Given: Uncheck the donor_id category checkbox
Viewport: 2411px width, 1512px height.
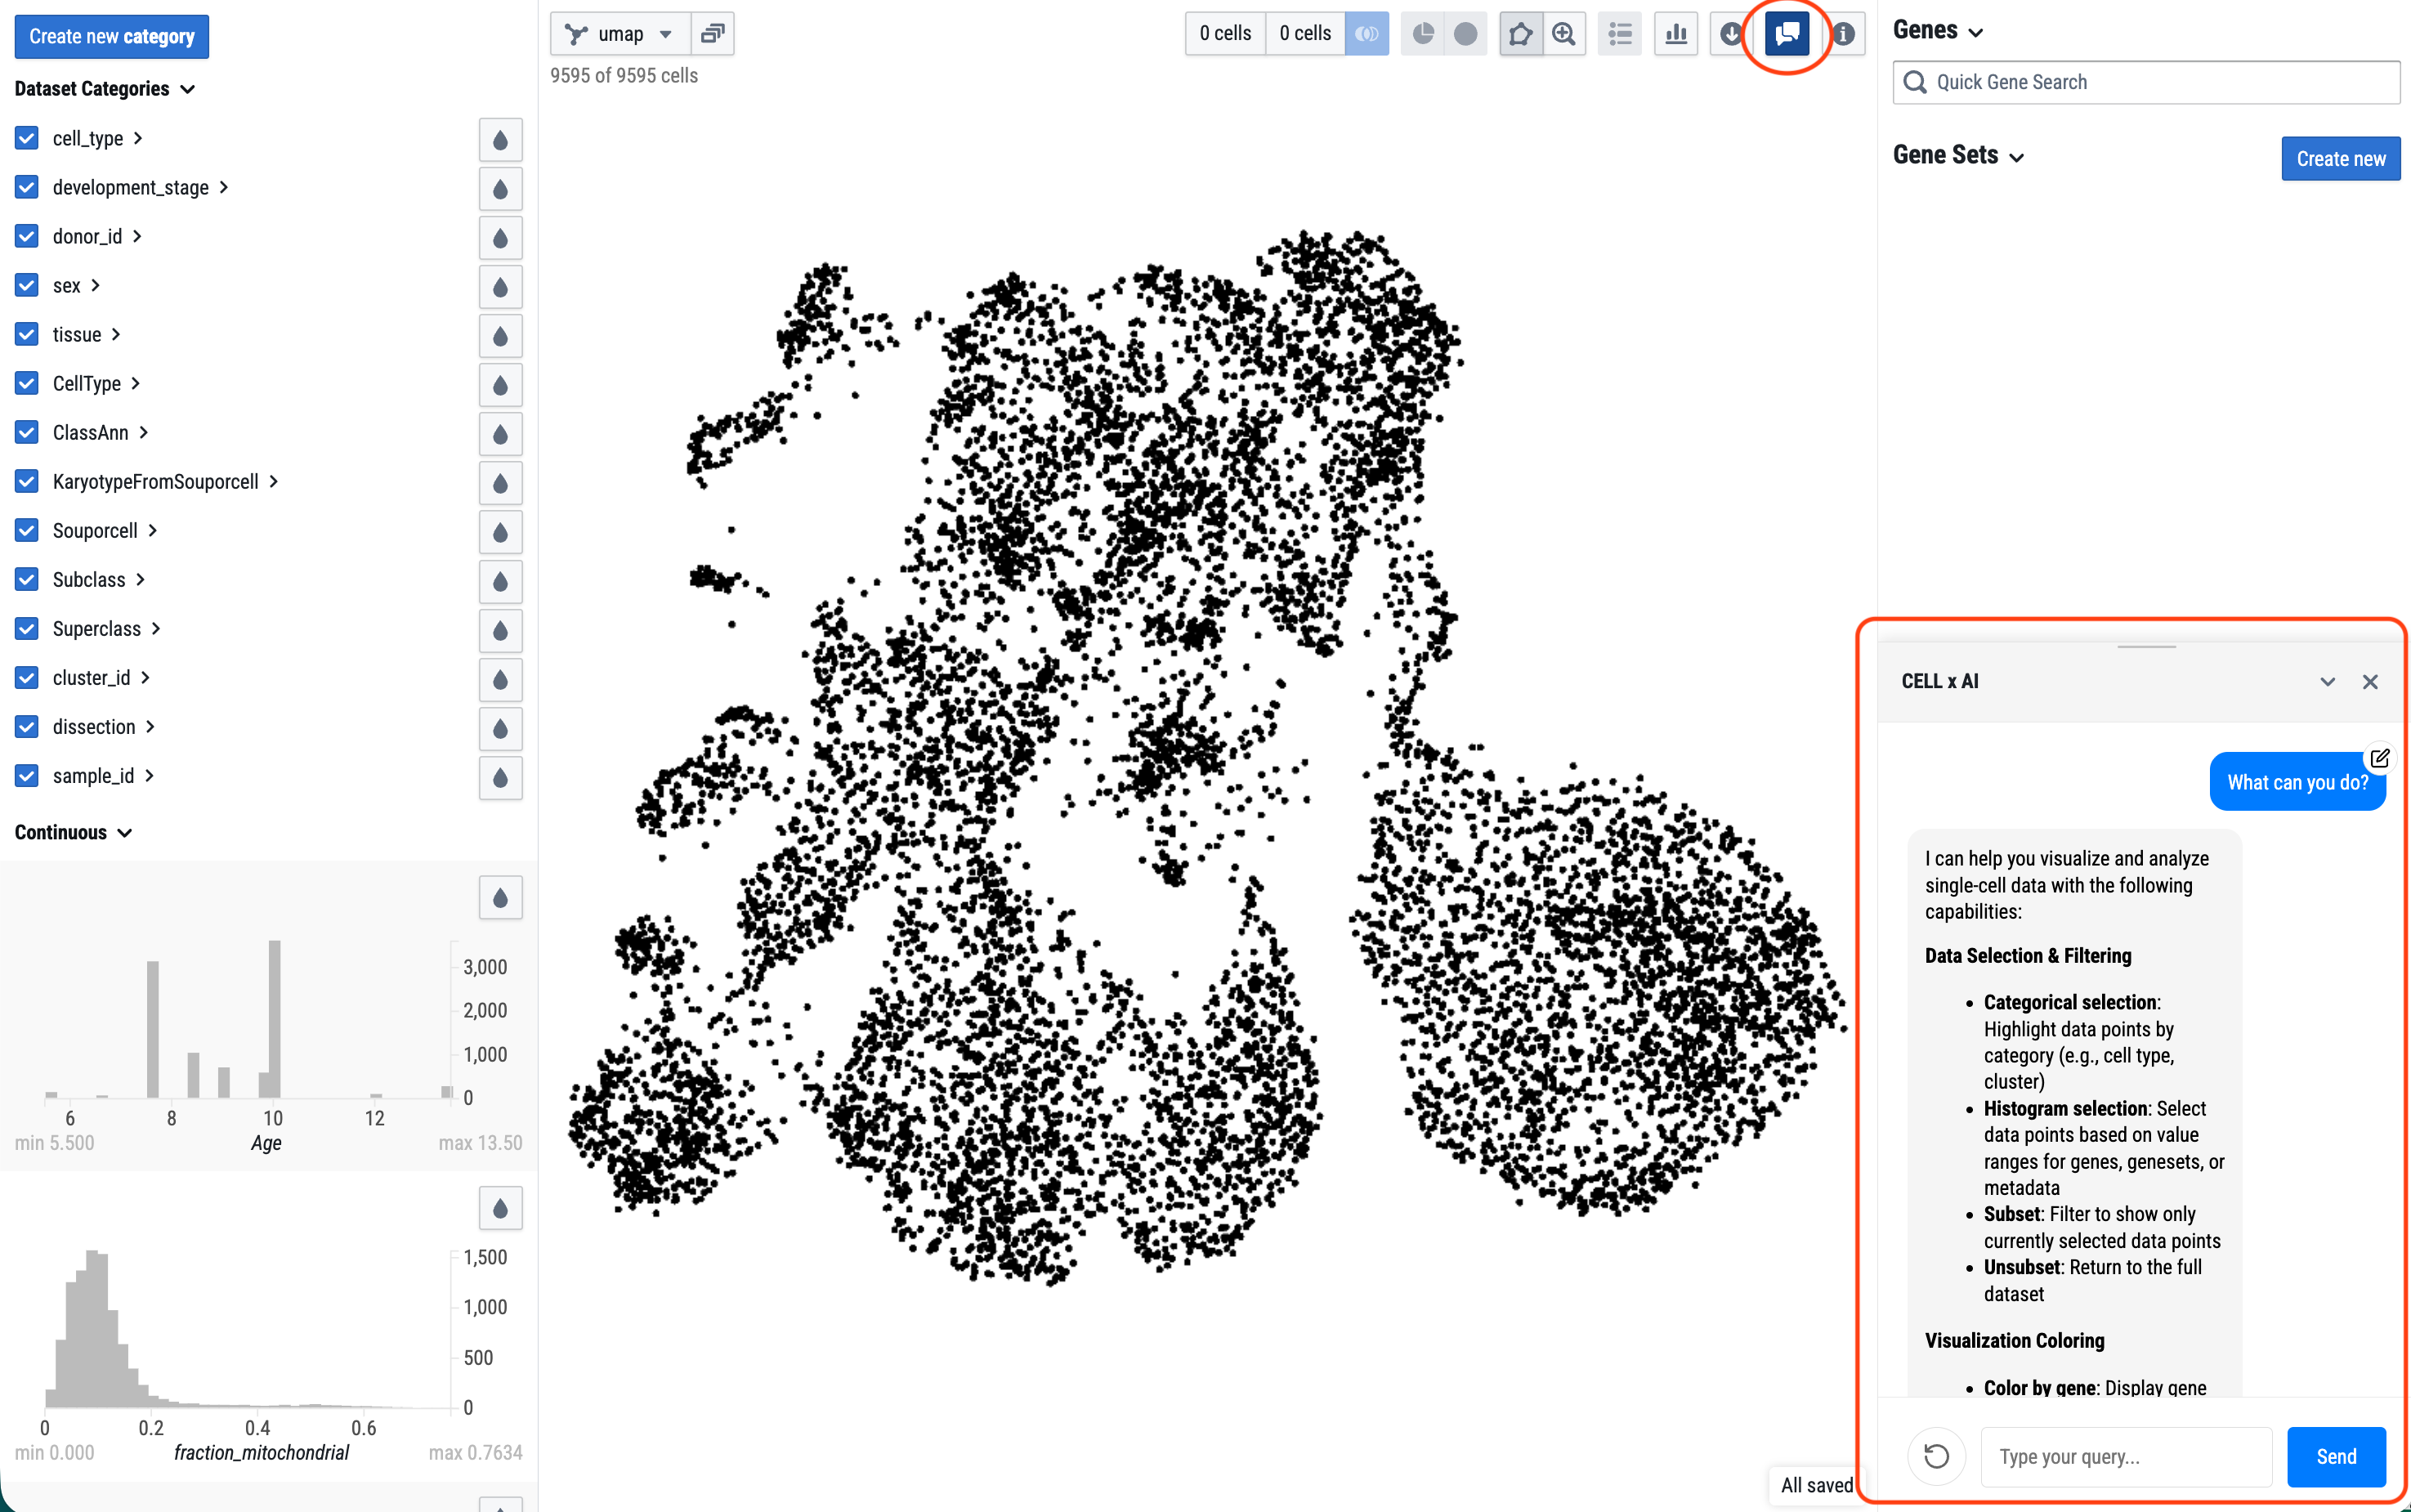Looking at the screenshot, I should pos(27,236).
